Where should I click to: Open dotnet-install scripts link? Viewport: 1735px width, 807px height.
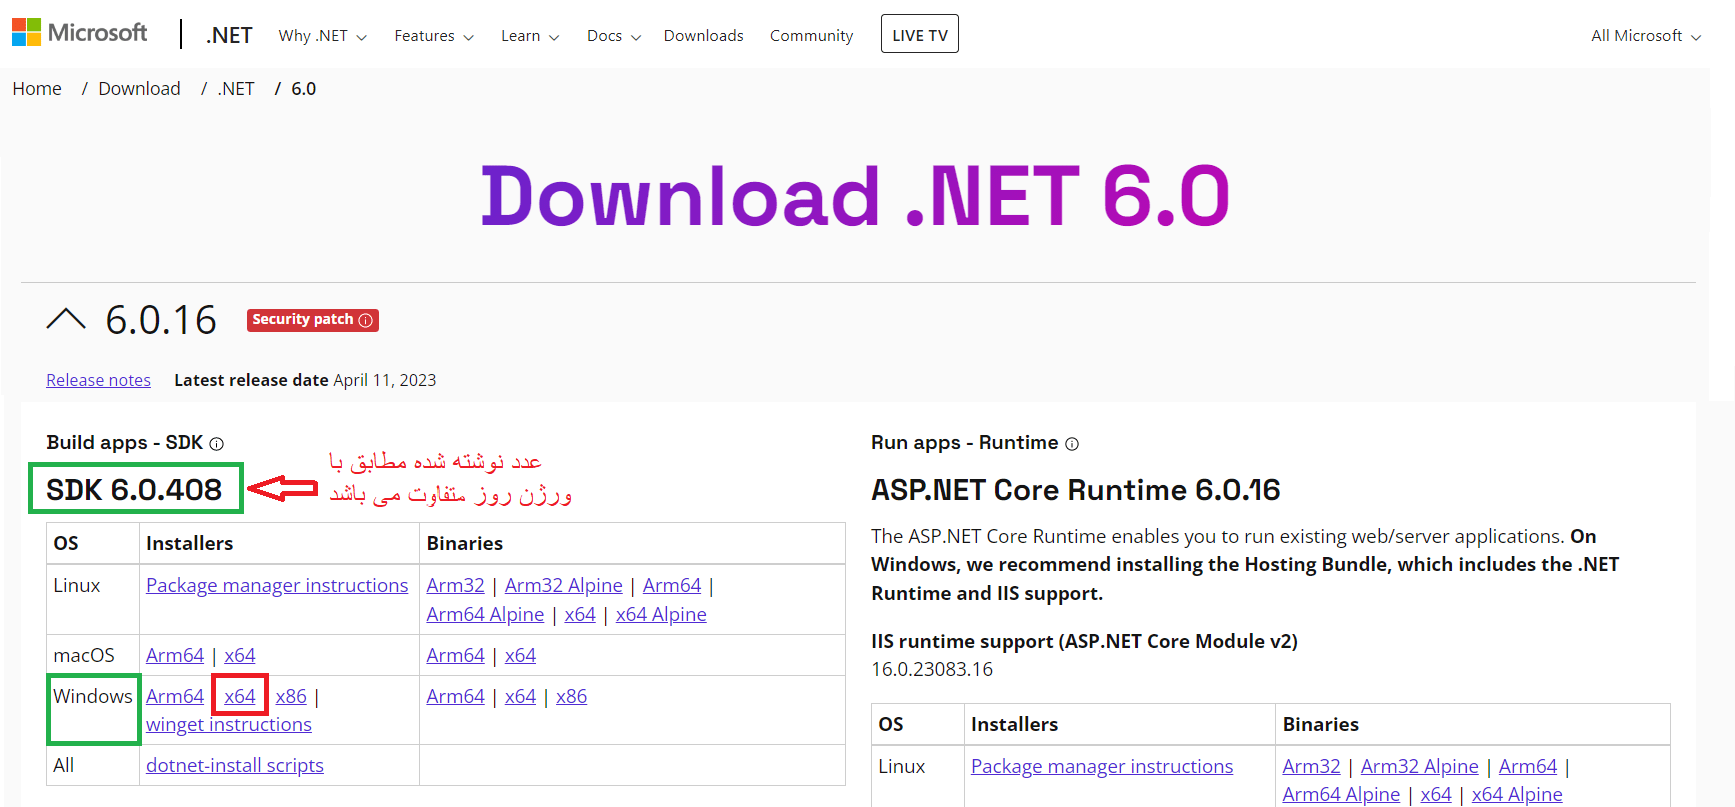pos(235,765)
